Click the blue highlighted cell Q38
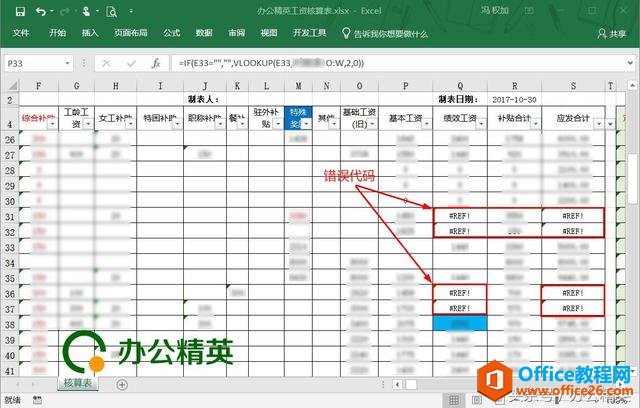The height and width of the screenshot is (408, 640). pos(460,324)
